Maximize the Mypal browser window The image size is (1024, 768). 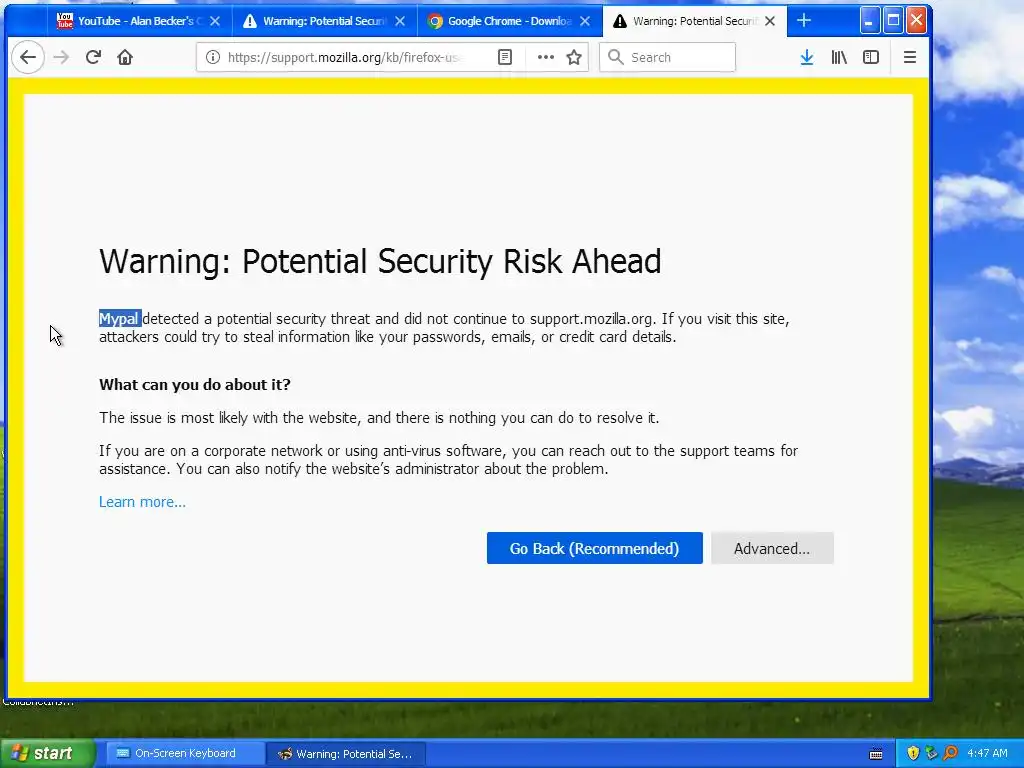(x=893, y=20)
